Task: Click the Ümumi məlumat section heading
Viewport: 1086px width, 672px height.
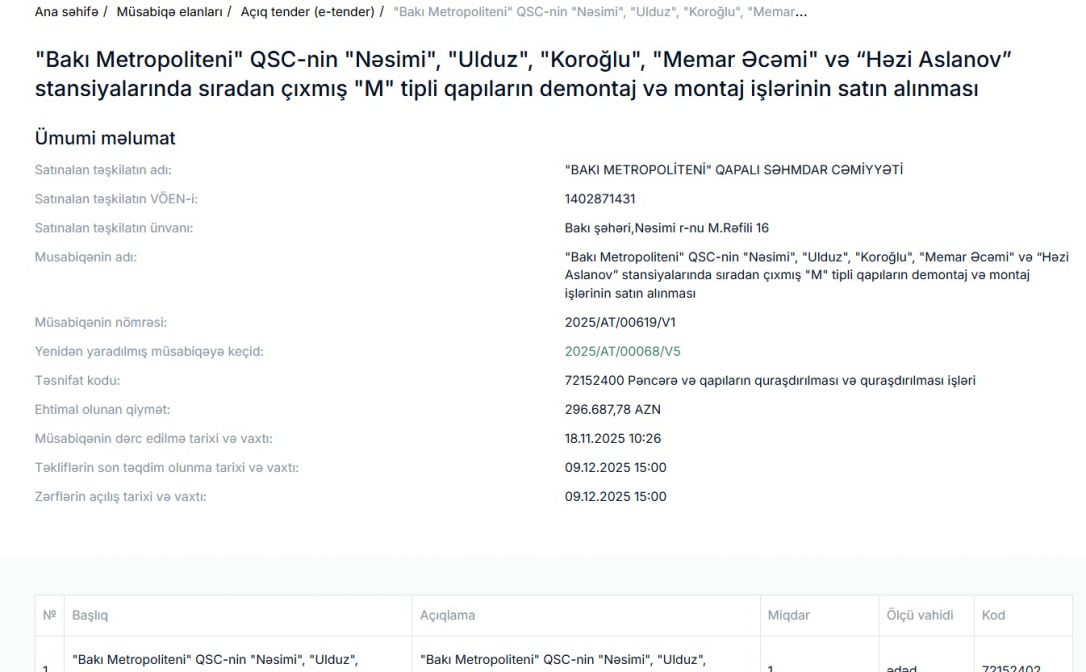Action: click(x=105, y=138)
